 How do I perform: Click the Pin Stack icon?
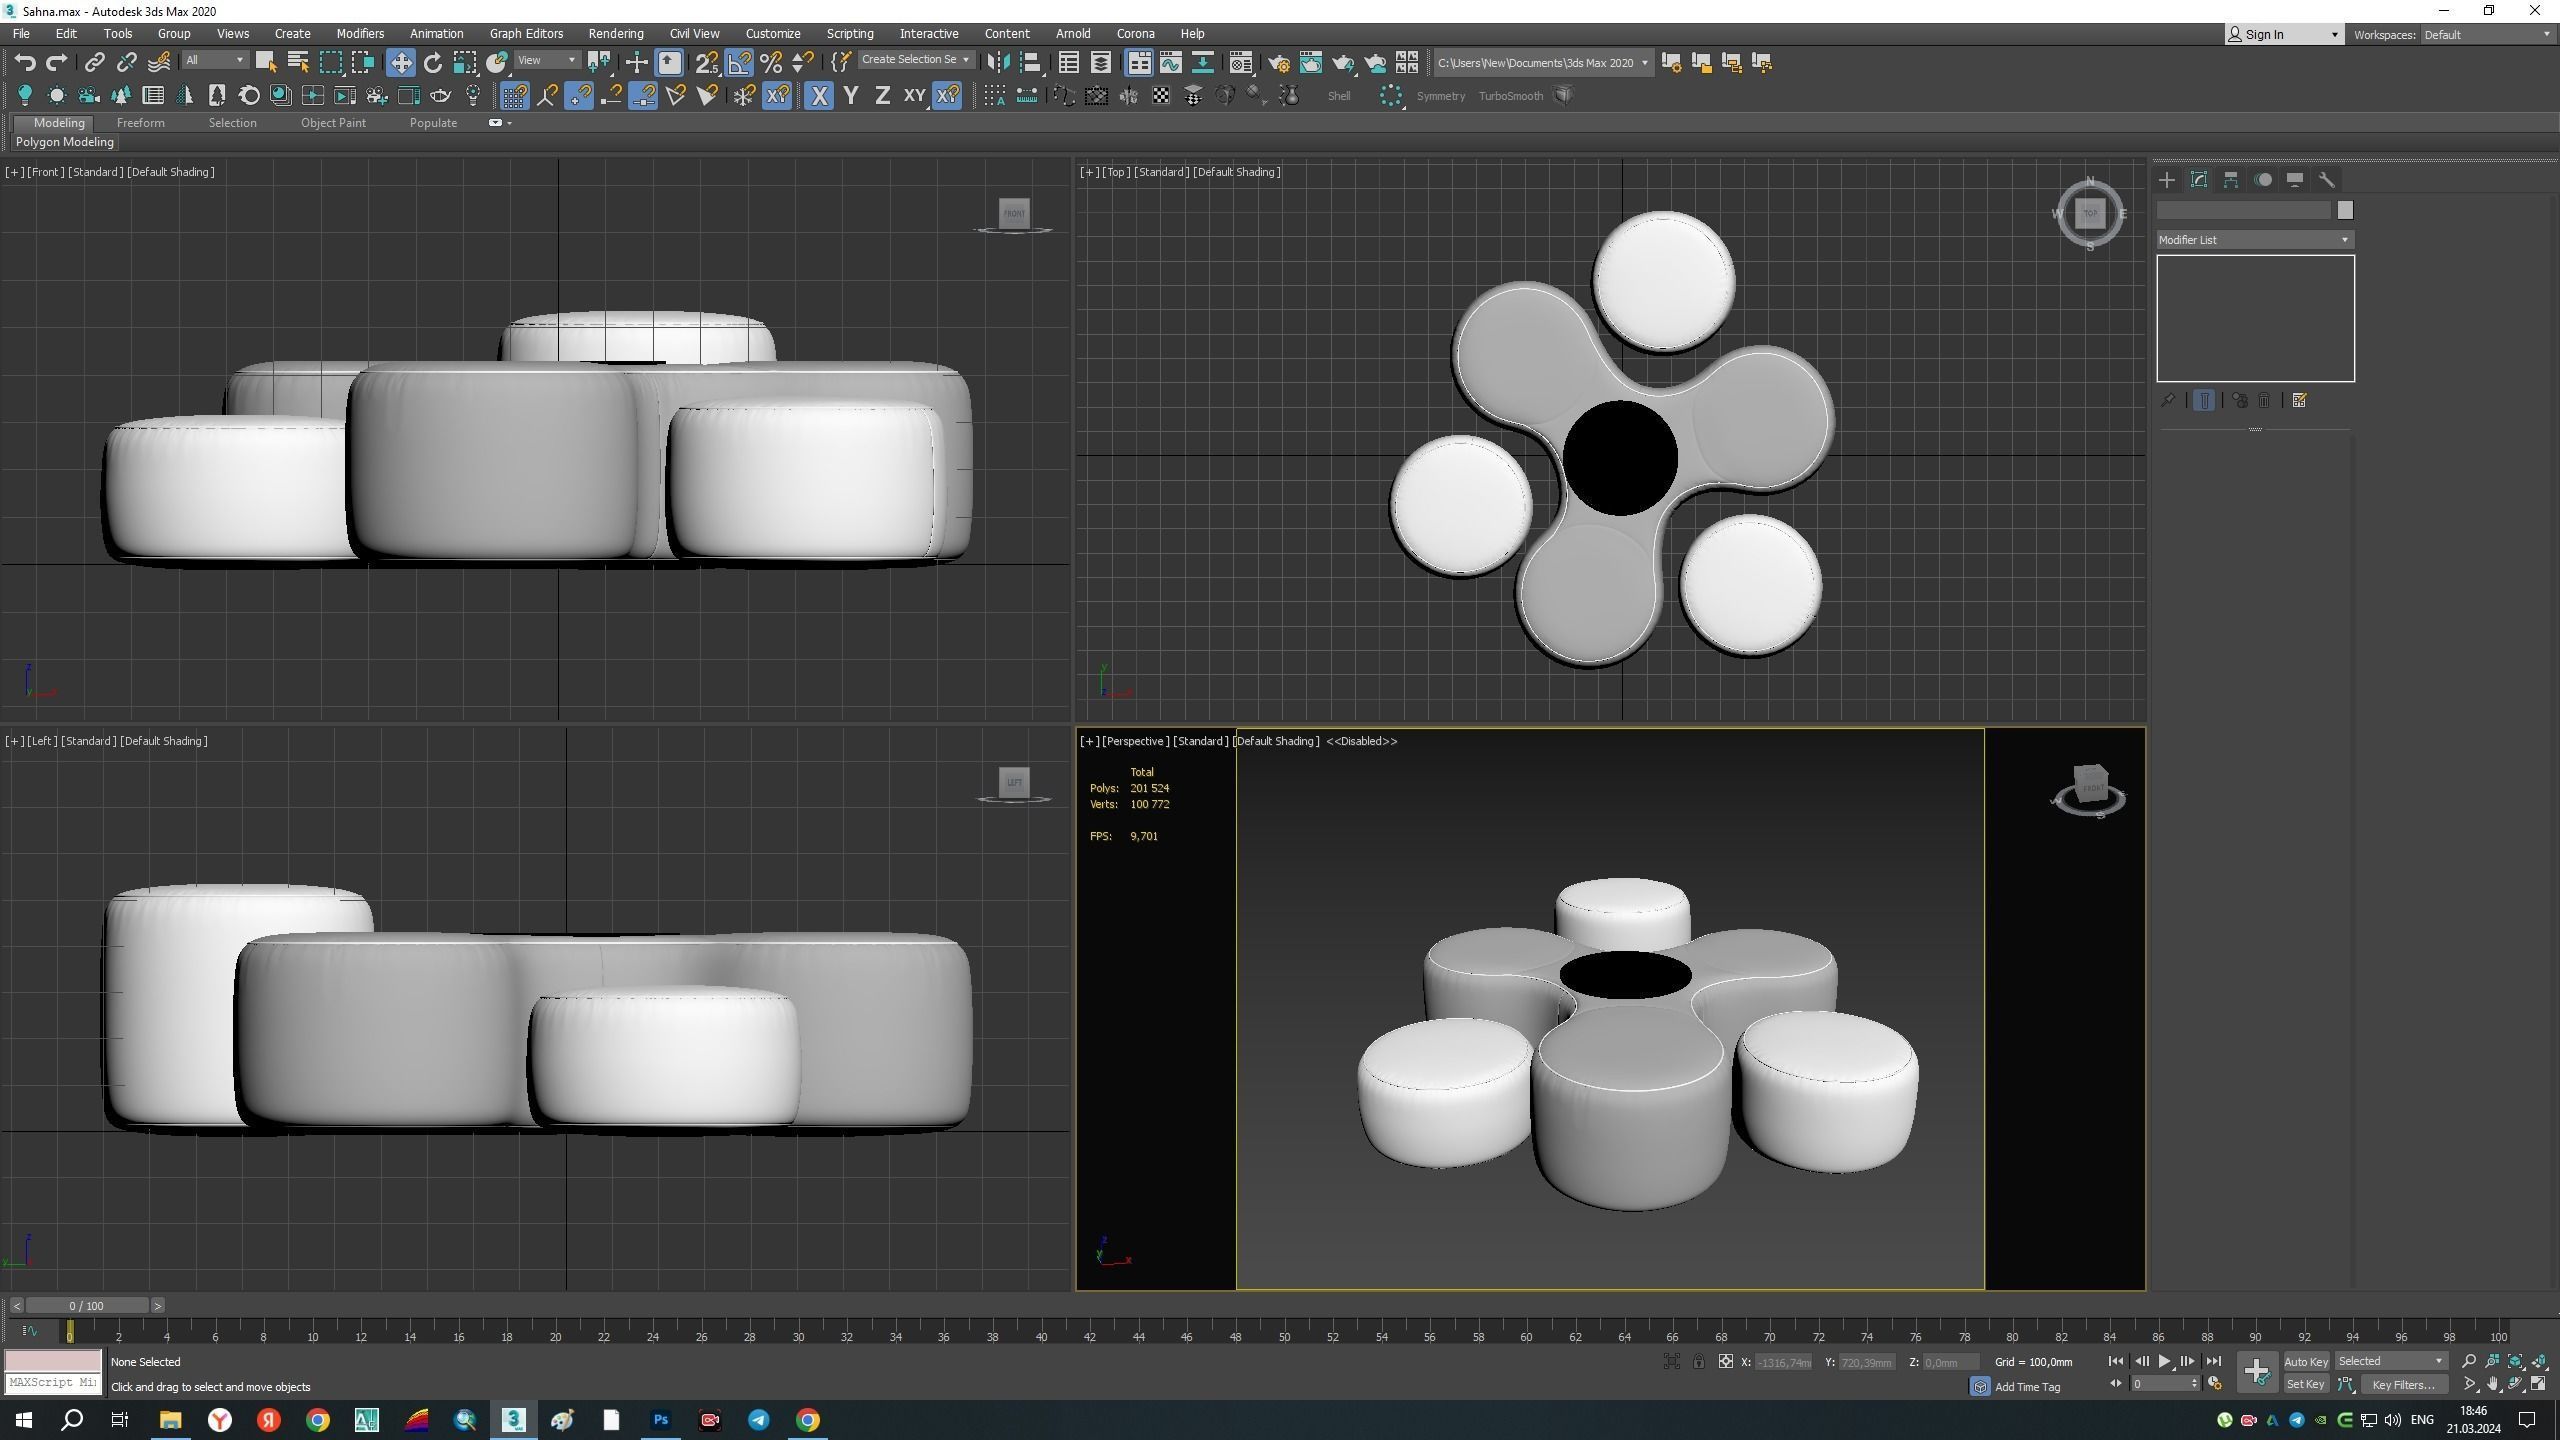pos(2167,401)
